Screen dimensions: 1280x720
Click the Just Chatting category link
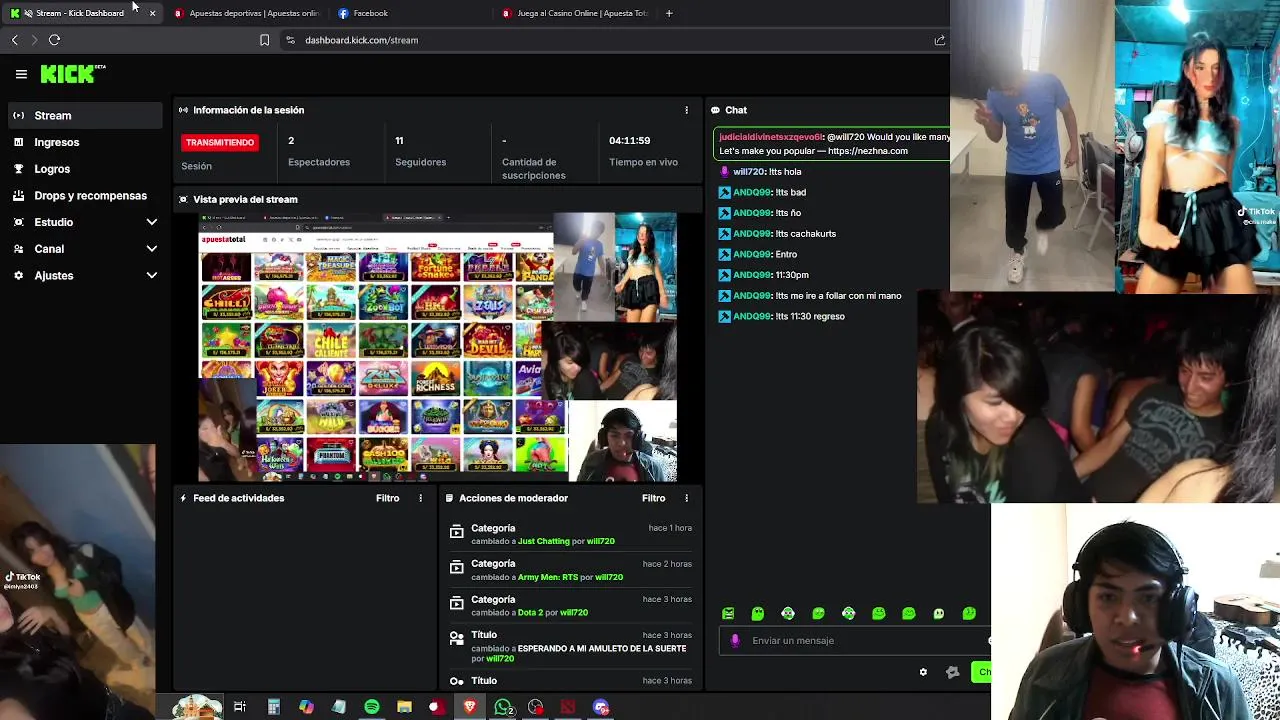(544, 541)
